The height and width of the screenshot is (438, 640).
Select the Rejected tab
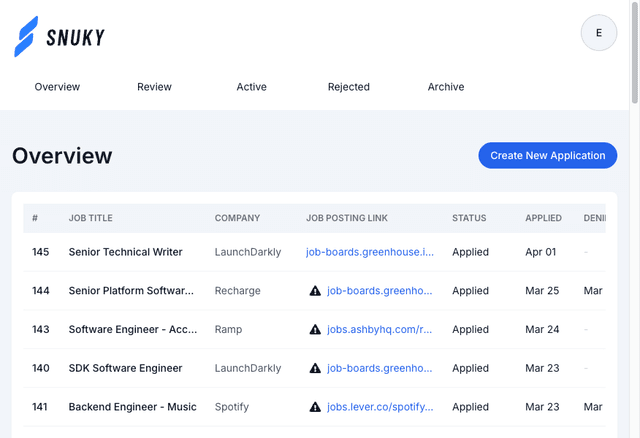point(348,87)
